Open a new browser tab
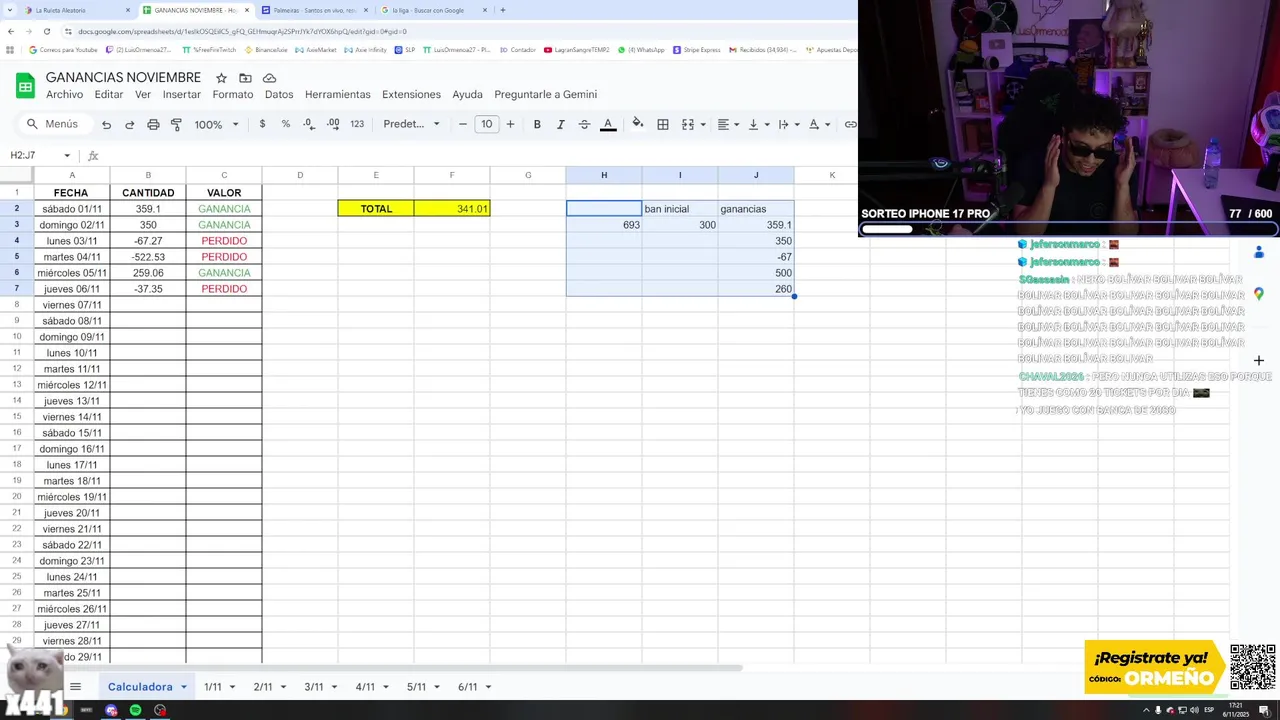Screen dimensions: 1280x720 tap(502, 10)
